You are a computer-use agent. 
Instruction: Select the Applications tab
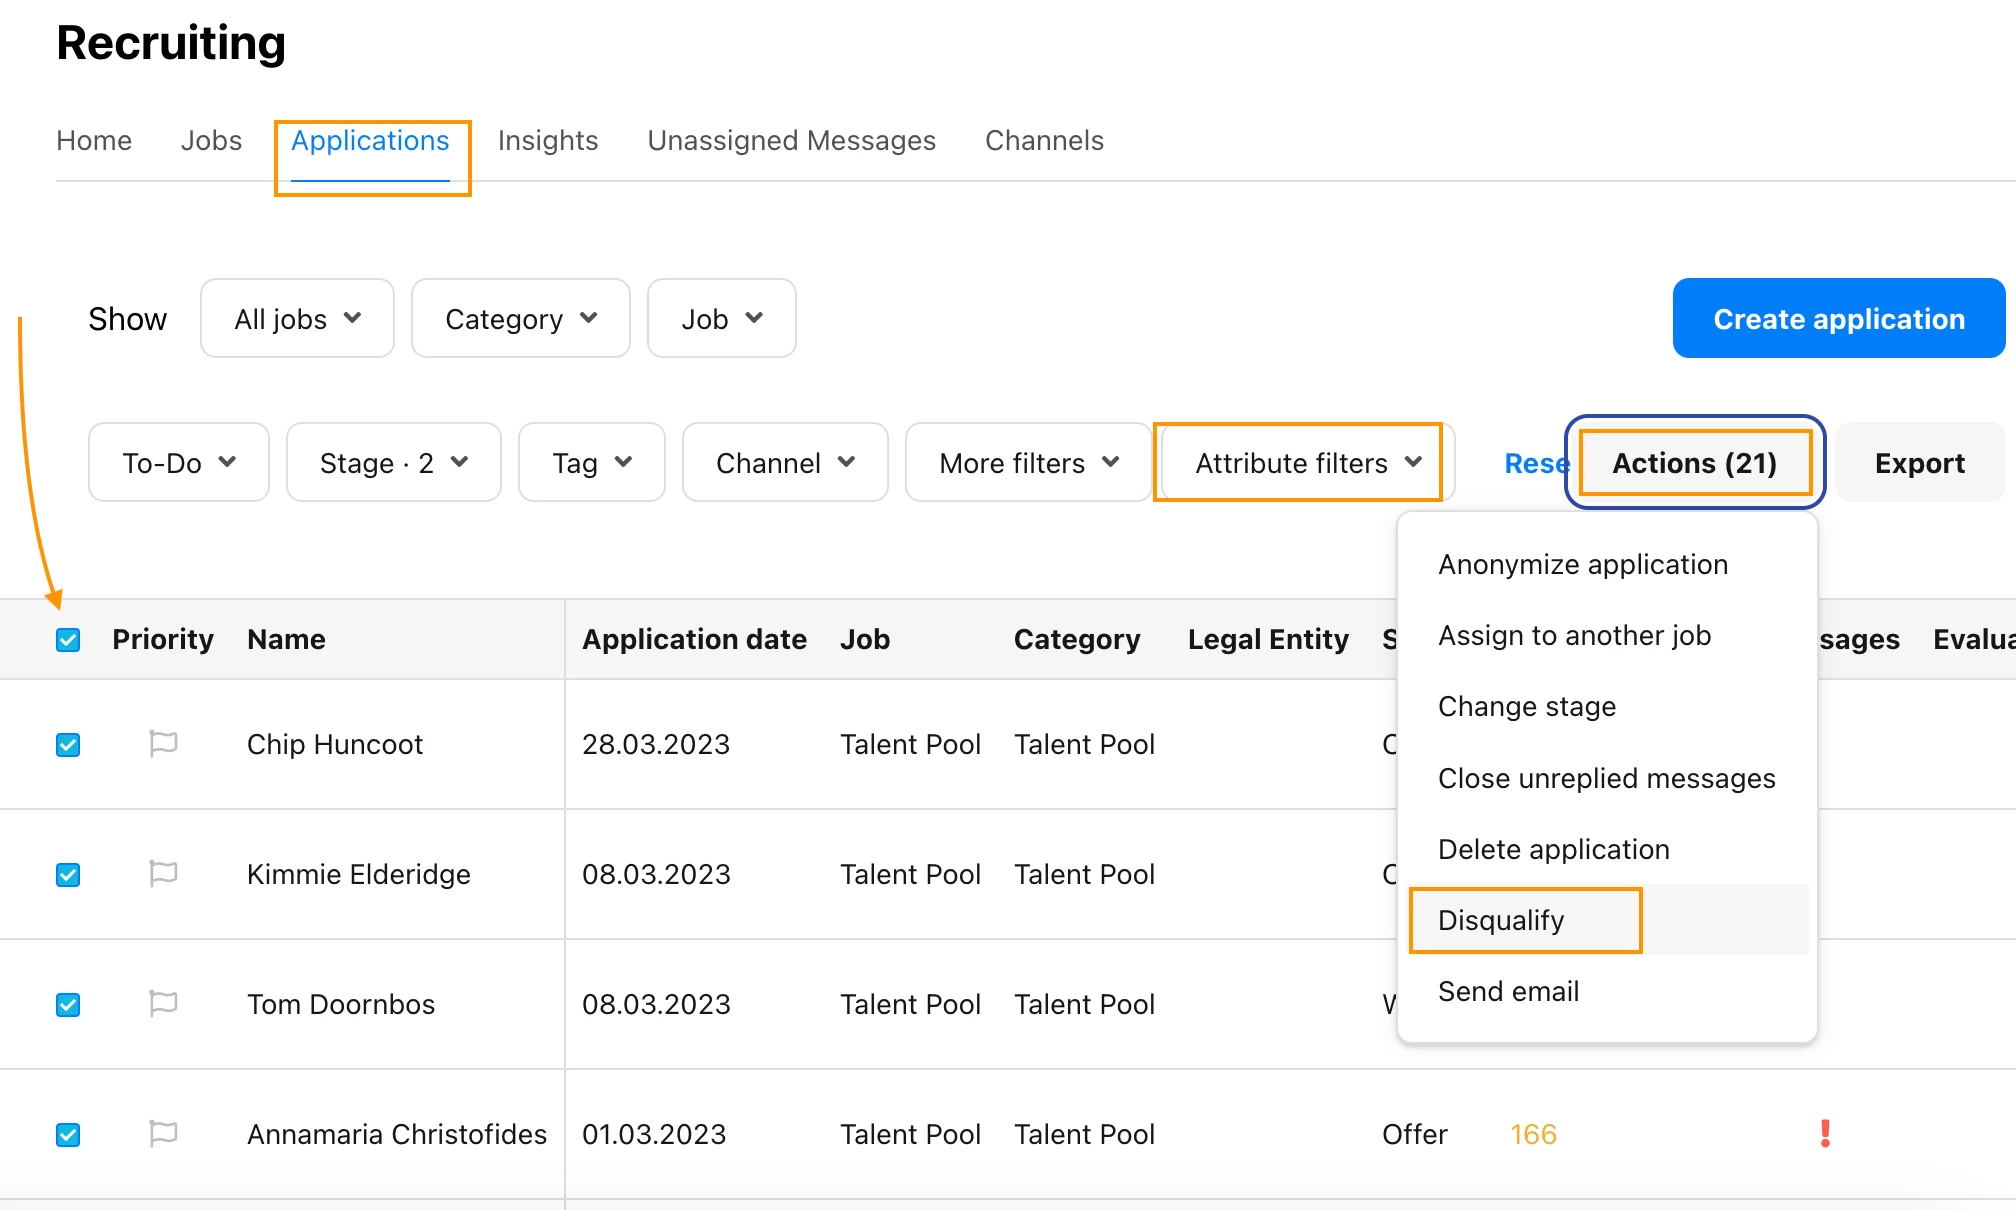click(x=370, y=141)
